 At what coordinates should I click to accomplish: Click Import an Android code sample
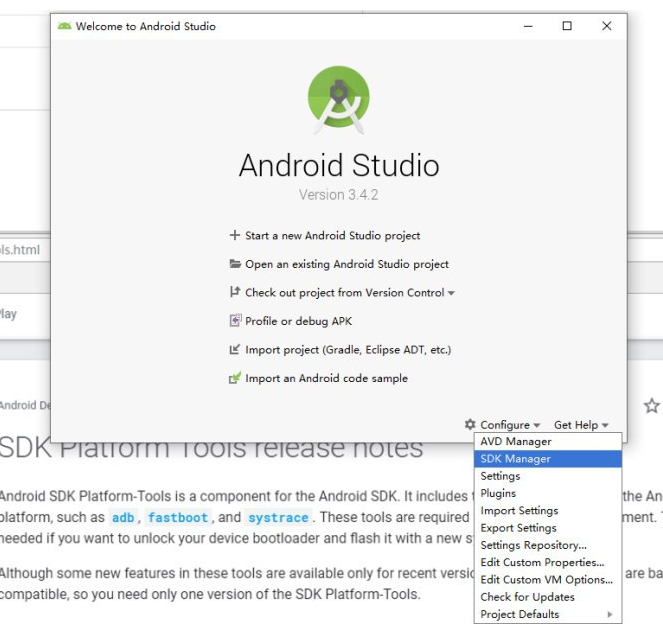326,378
